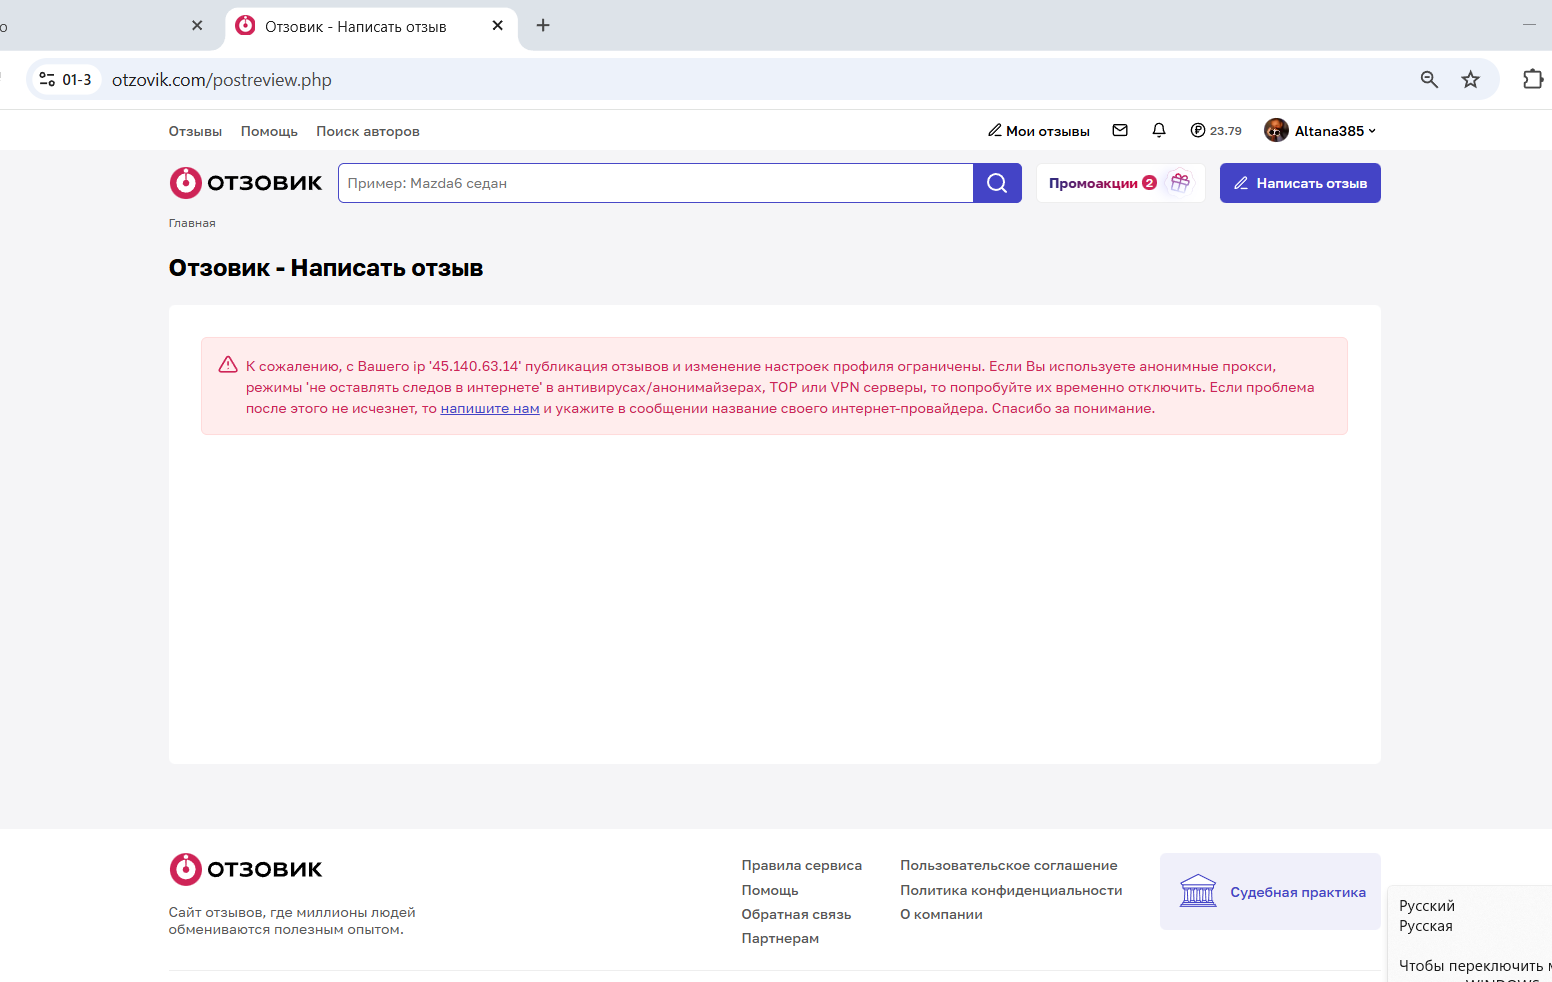1552x982 pixels.
Task: Click the footer text 'Сайт отзывов, где миллионы людей'
Action: [x=292, y=912]
